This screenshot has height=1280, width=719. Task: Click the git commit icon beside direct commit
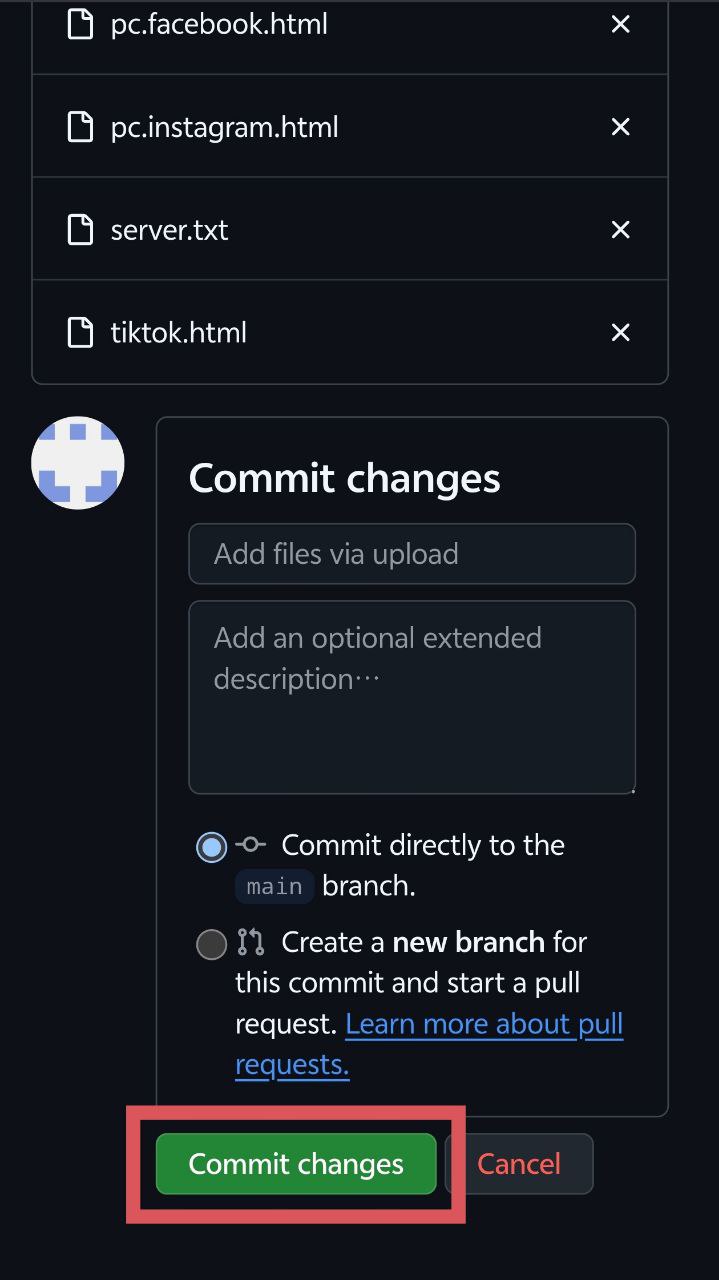coord(250,845)
